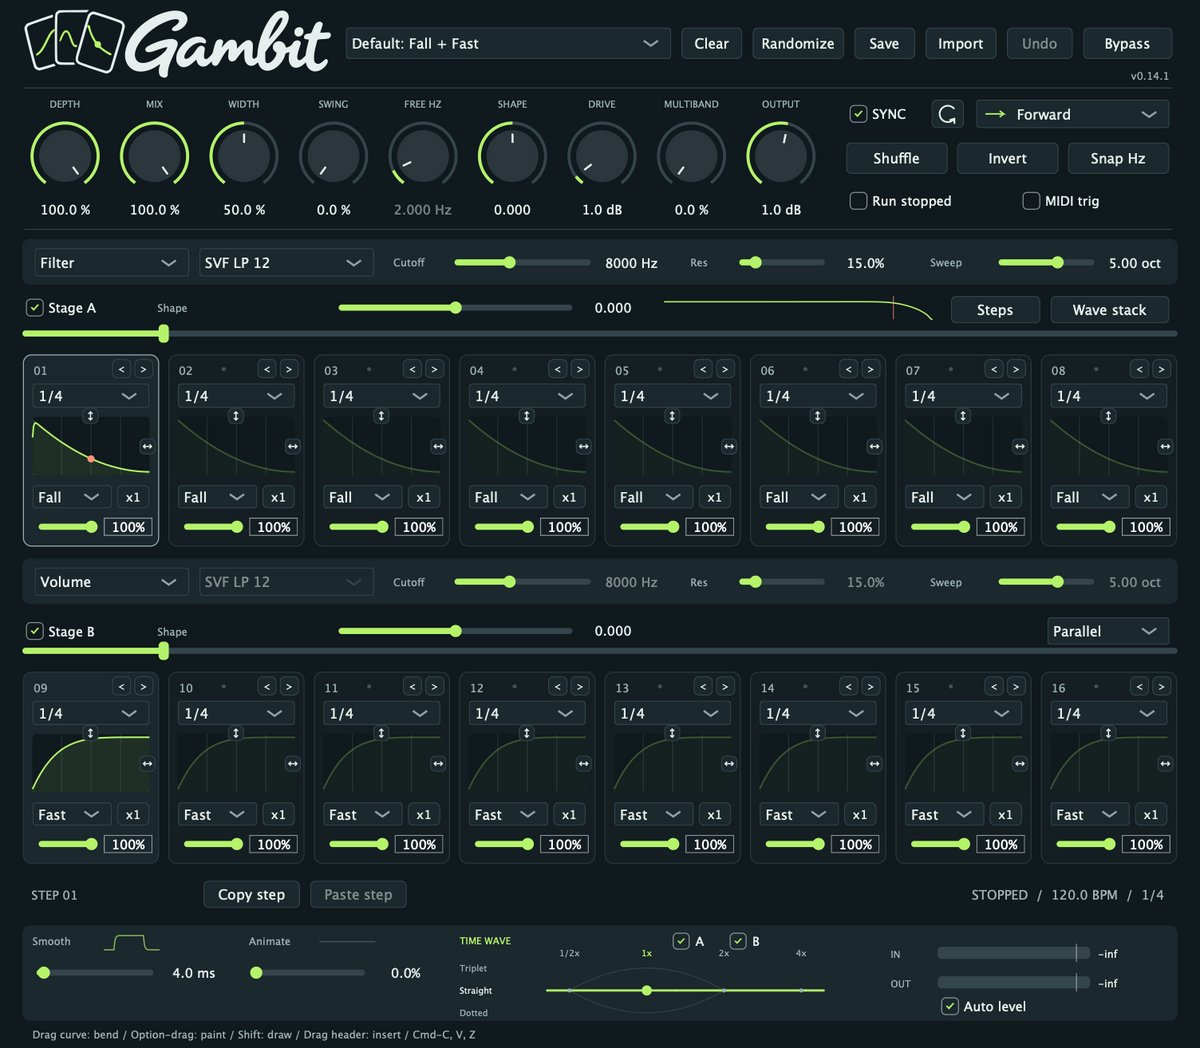The height and width of the screenshot is (1048, 1200).
Task: Open the preset dropdown Default: Fall + Fast
Action: pos(508,43)
